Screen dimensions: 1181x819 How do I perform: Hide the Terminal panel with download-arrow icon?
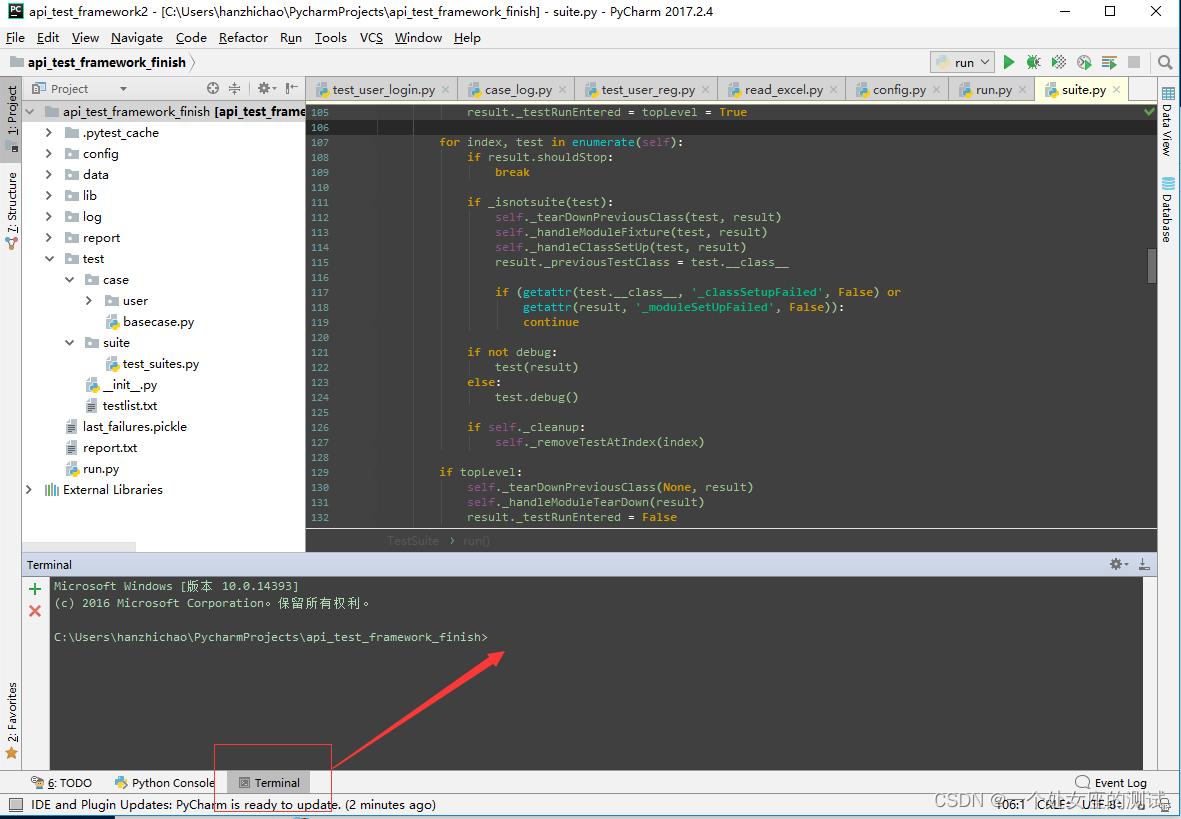pyautogui.click(x=1144, y=564)
